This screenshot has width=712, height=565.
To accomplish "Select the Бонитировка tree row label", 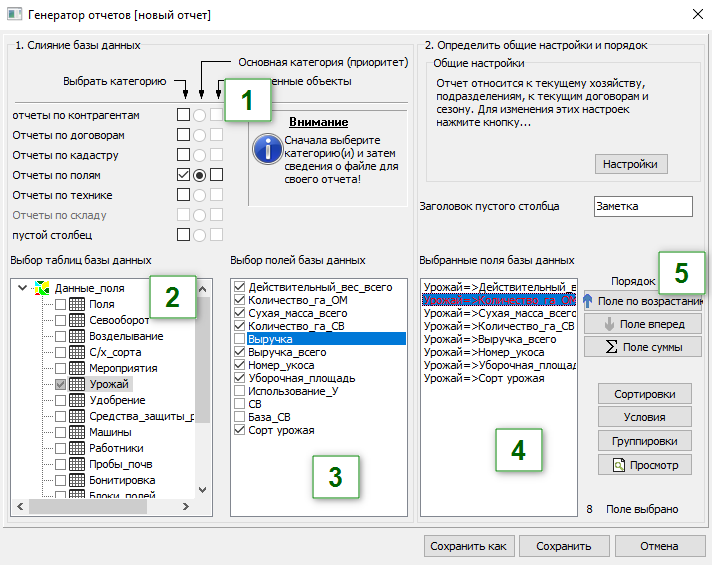I will [122, 480].
